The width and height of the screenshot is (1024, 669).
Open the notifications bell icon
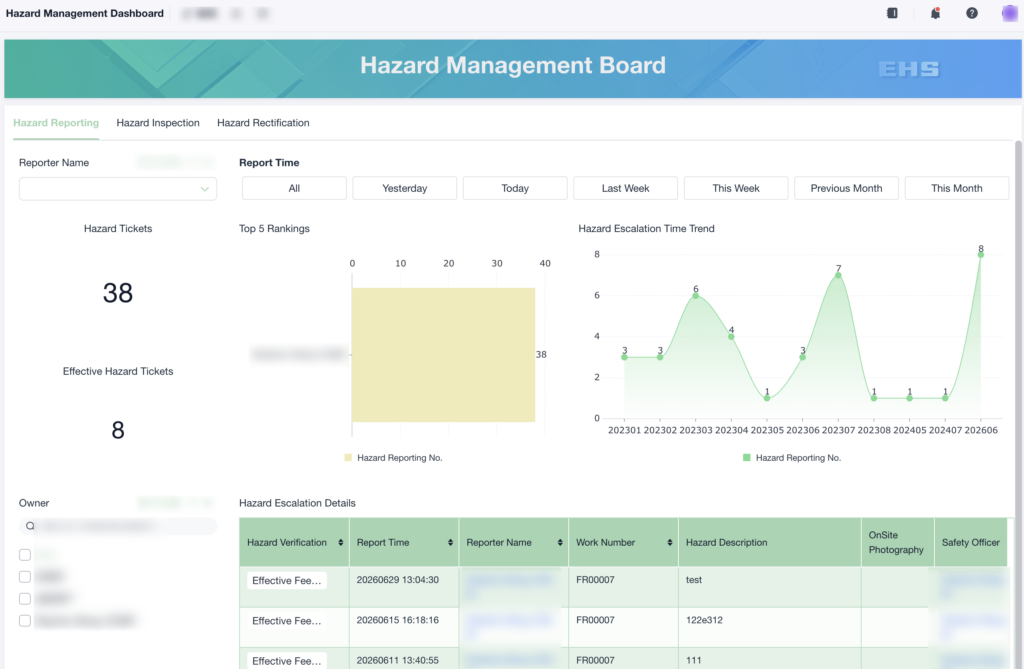click(935, 13)
